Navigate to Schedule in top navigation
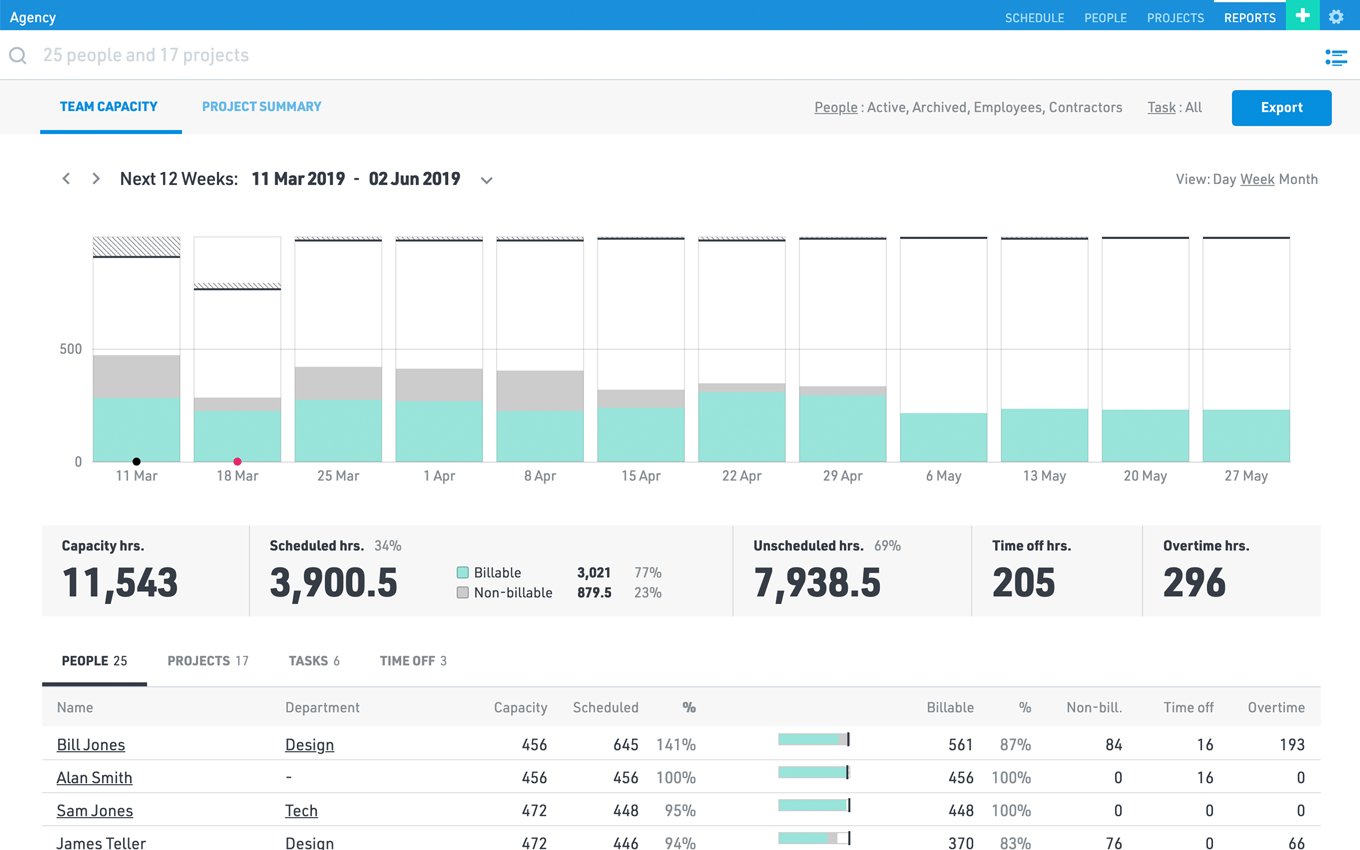The image size is (1360, 850). 1034,17
